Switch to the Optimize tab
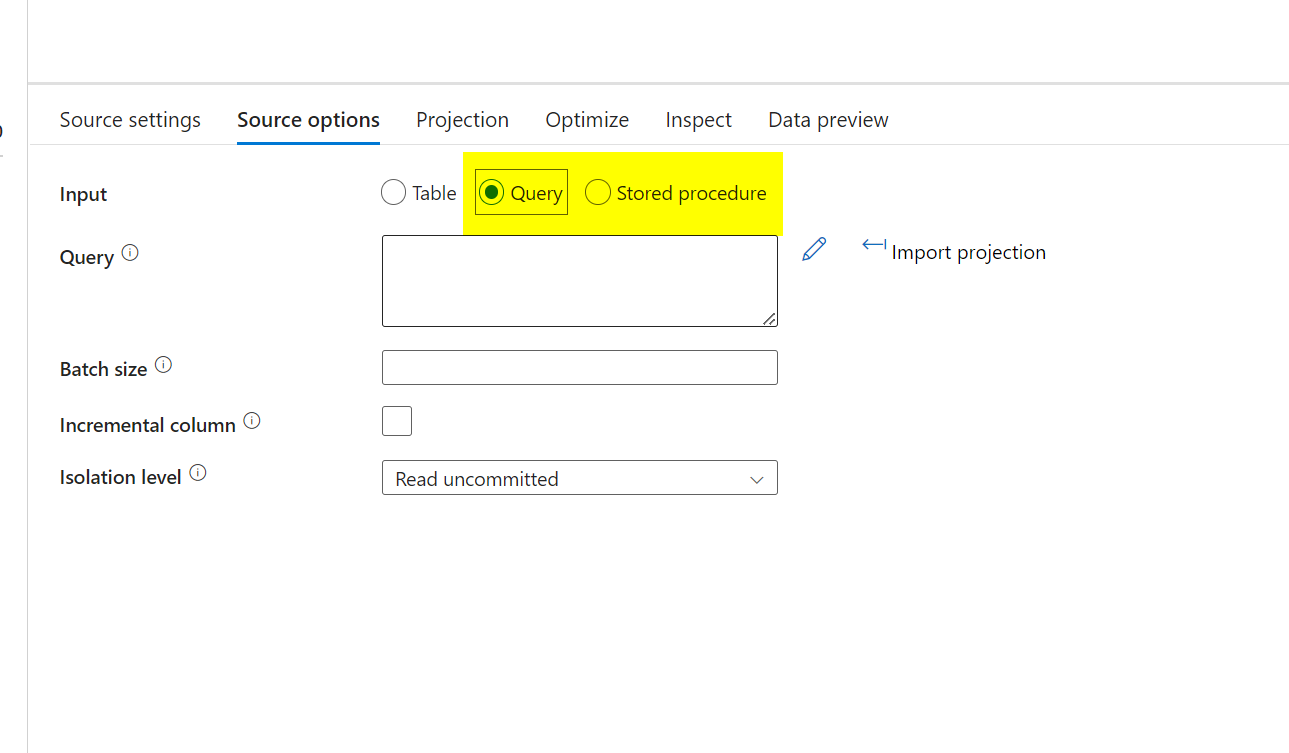Screen dimensions: 1289x753 click(x=586, y=119)
